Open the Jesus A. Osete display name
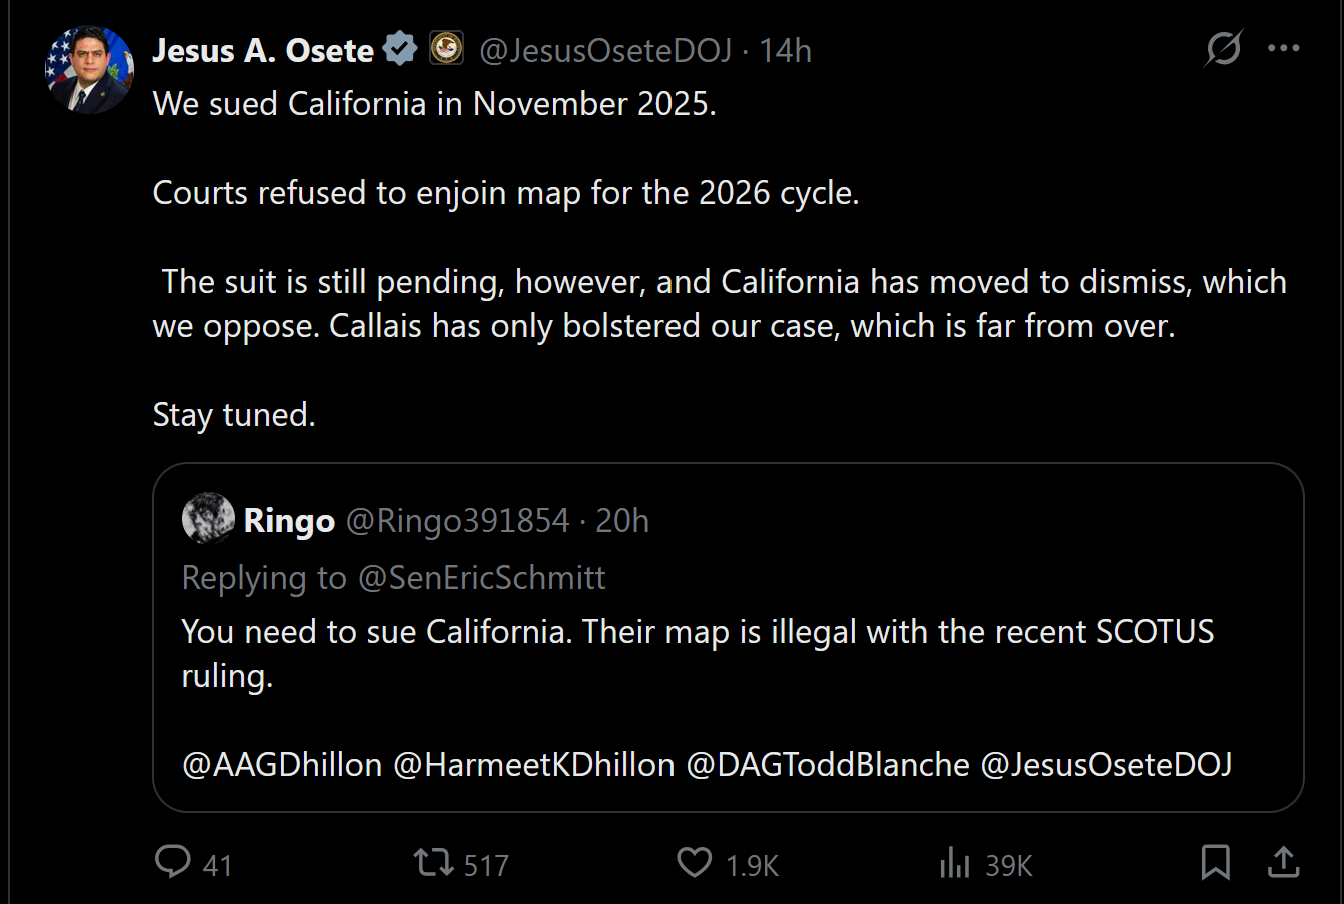 [x=263, y=50]
